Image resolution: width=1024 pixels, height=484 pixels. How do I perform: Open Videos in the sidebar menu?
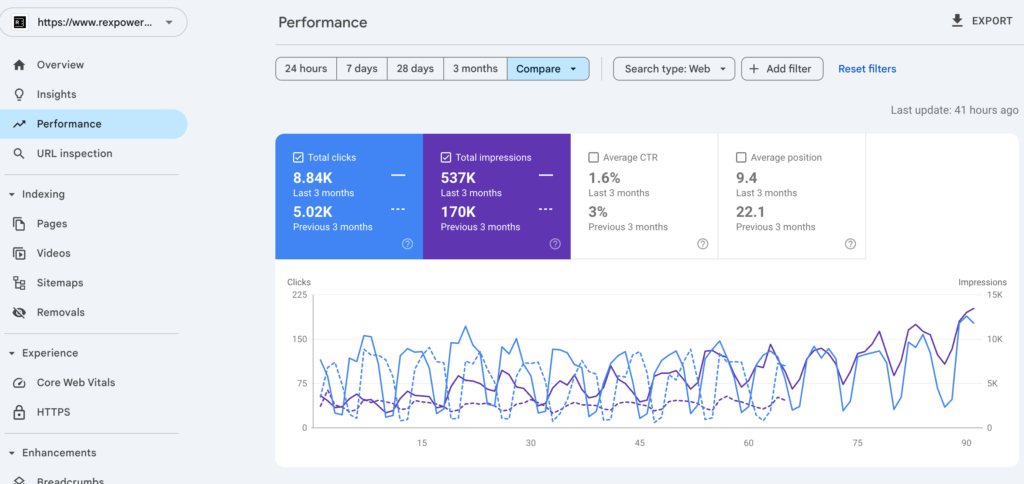[x=53, y=253]
